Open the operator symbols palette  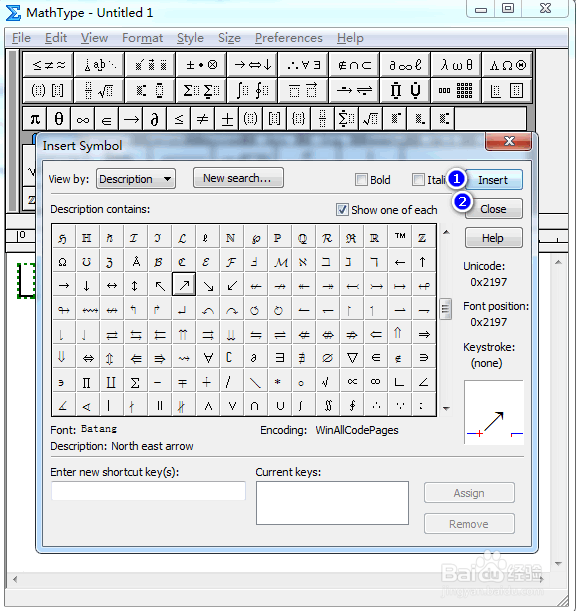pyautogui.click(x=201, y=64)
